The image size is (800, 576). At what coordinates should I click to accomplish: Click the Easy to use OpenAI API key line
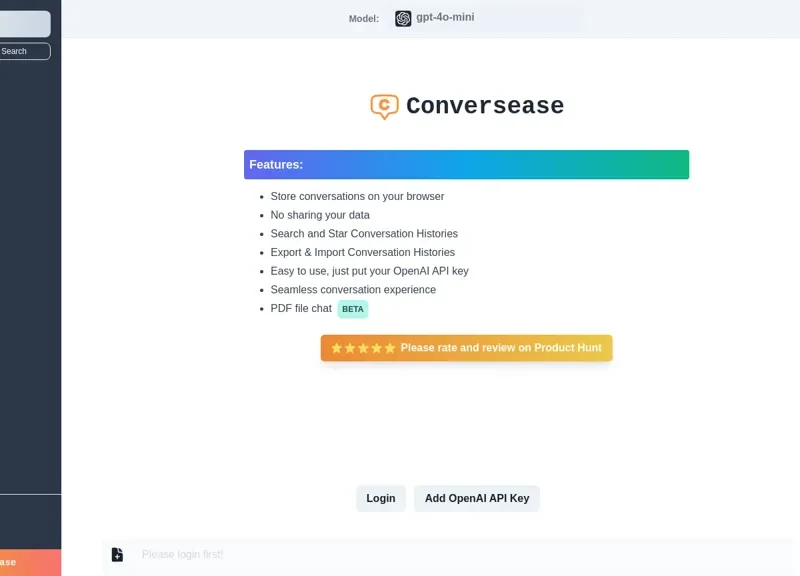tap(369, 271)
